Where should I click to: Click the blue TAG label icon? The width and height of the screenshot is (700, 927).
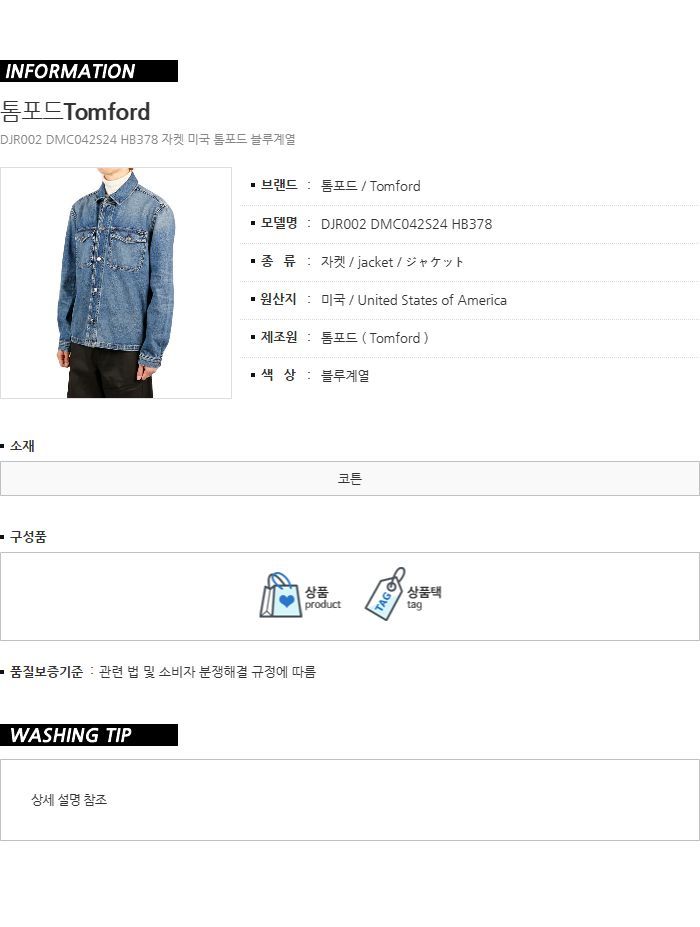pyautogui.click(x=385, y=594)
